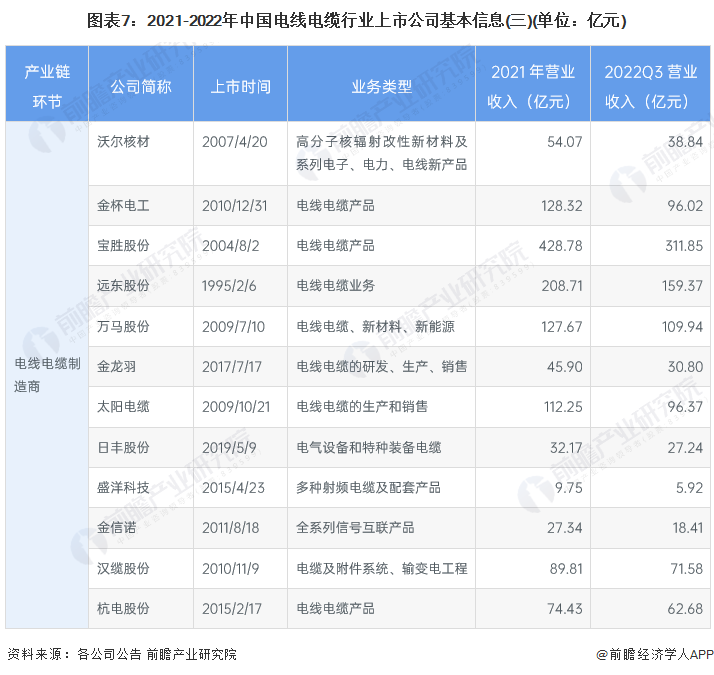Click company name 杭电股份
Screen dimensions: 714x675
click(123, 608)
